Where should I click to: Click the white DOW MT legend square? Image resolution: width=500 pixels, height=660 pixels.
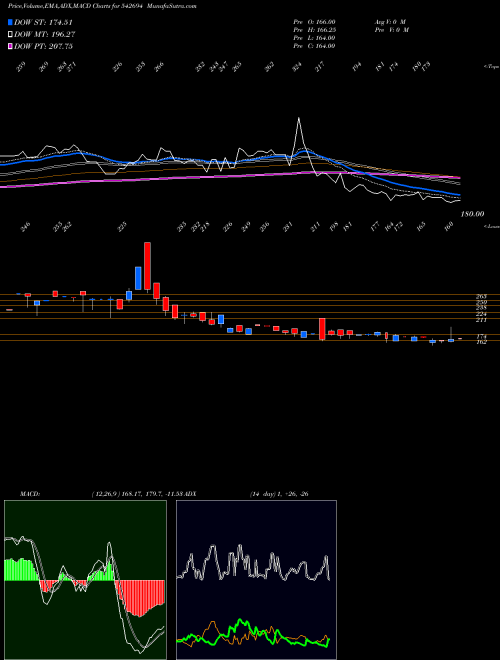(x=10, y=34)
